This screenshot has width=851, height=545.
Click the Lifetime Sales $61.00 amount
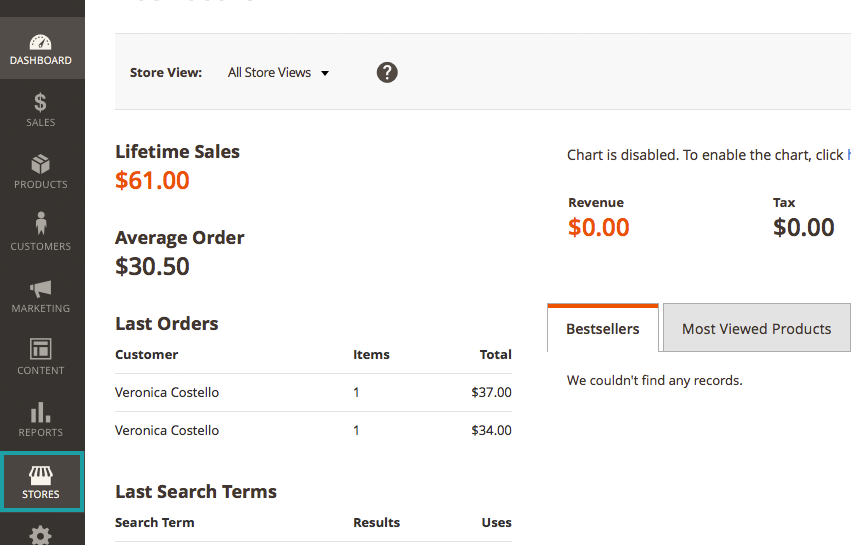[x=152, y=181]
